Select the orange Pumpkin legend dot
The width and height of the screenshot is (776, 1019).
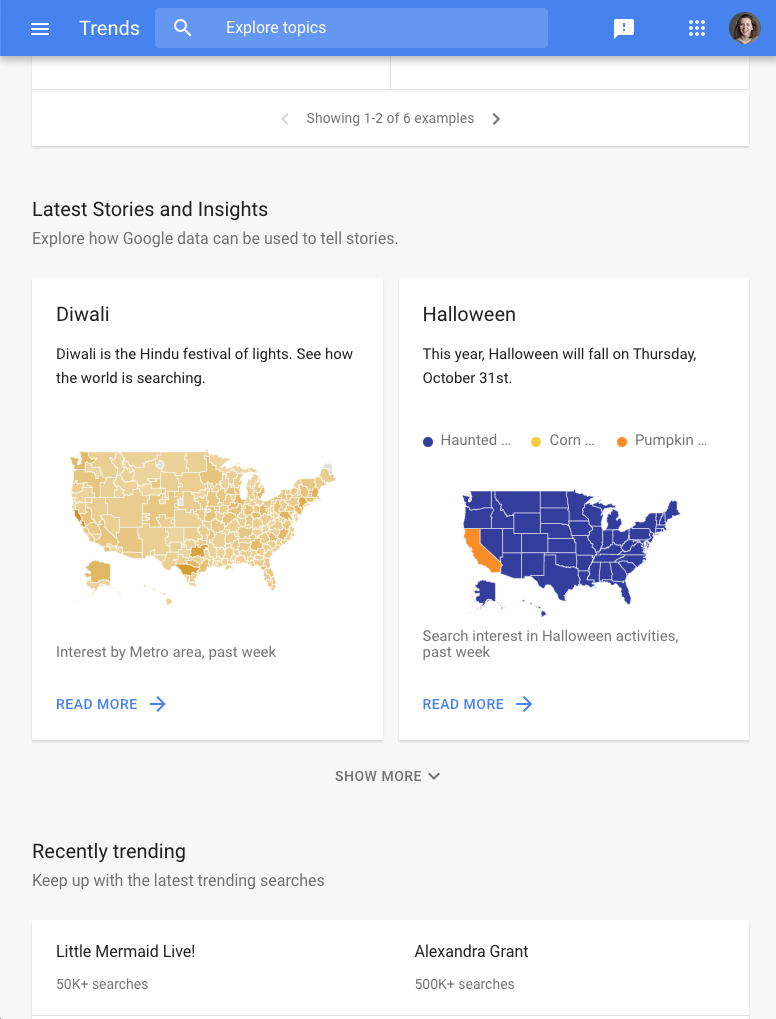[622, 442]
